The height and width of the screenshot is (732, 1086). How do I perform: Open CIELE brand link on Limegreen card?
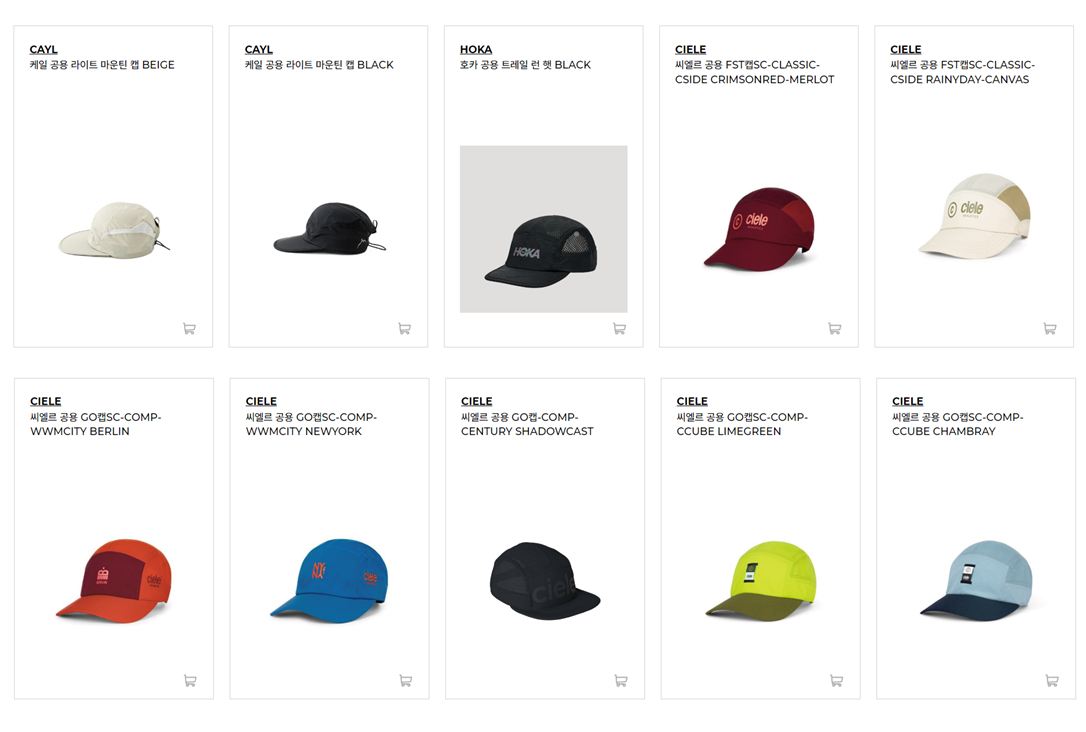coord(692,401)
